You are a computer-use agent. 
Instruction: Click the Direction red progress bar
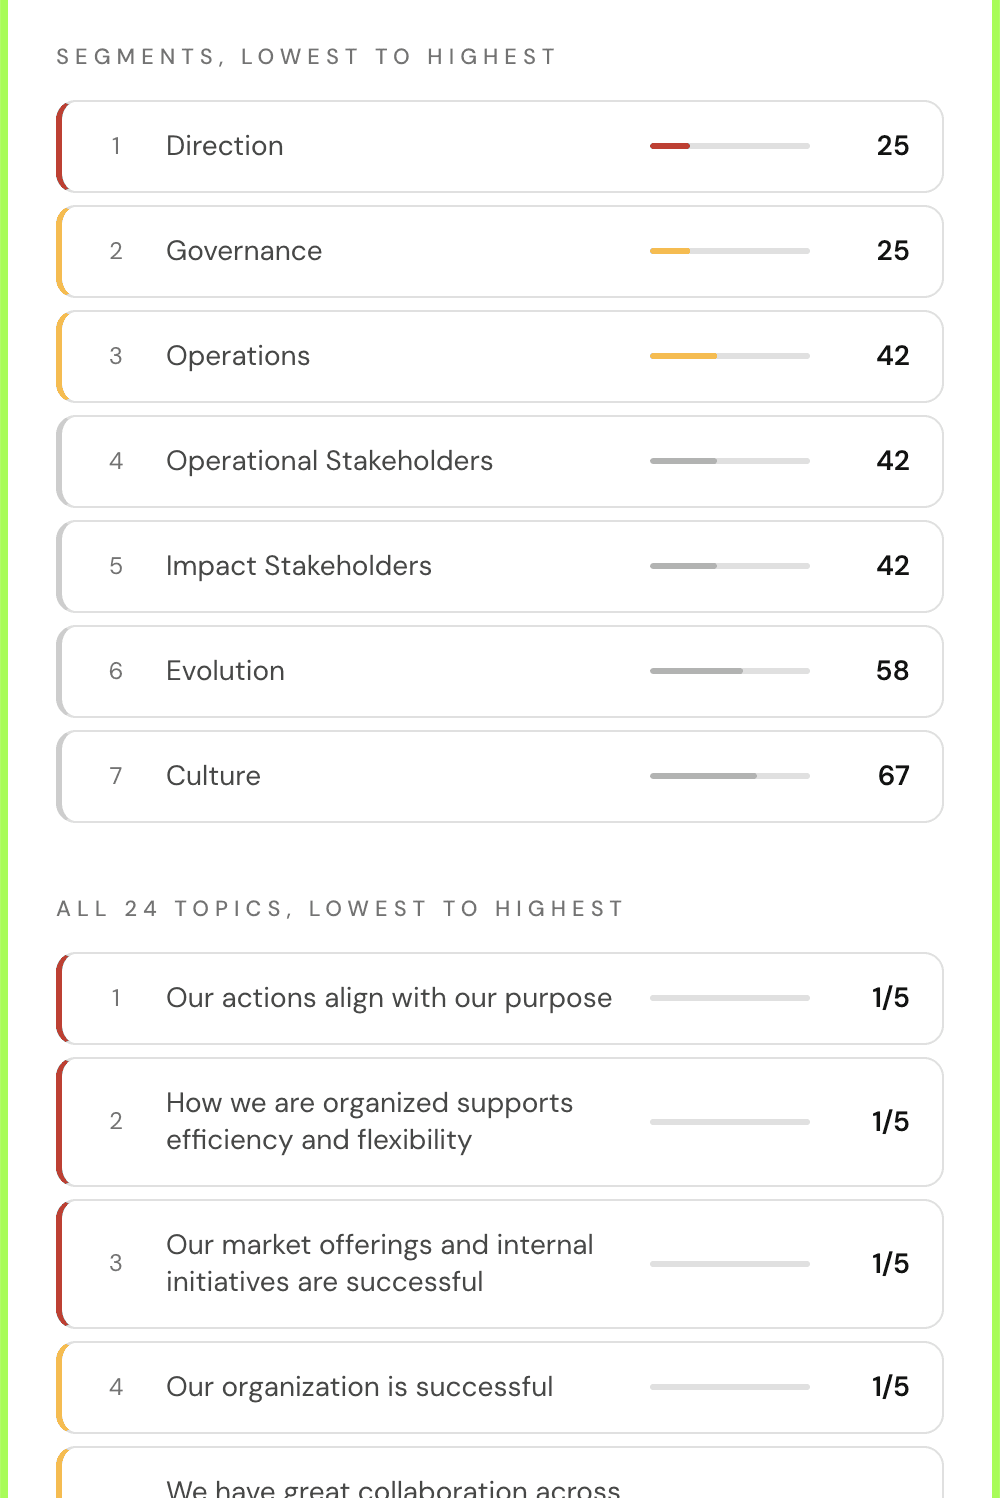point(730,146)
